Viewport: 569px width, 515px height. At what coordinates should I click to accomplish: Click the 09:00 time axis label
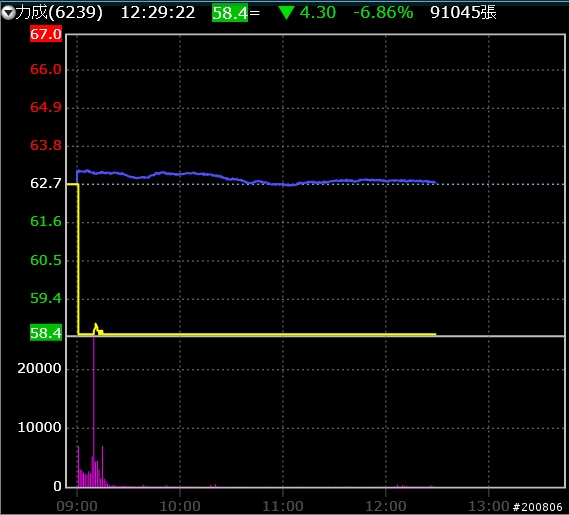click(77, 506)
